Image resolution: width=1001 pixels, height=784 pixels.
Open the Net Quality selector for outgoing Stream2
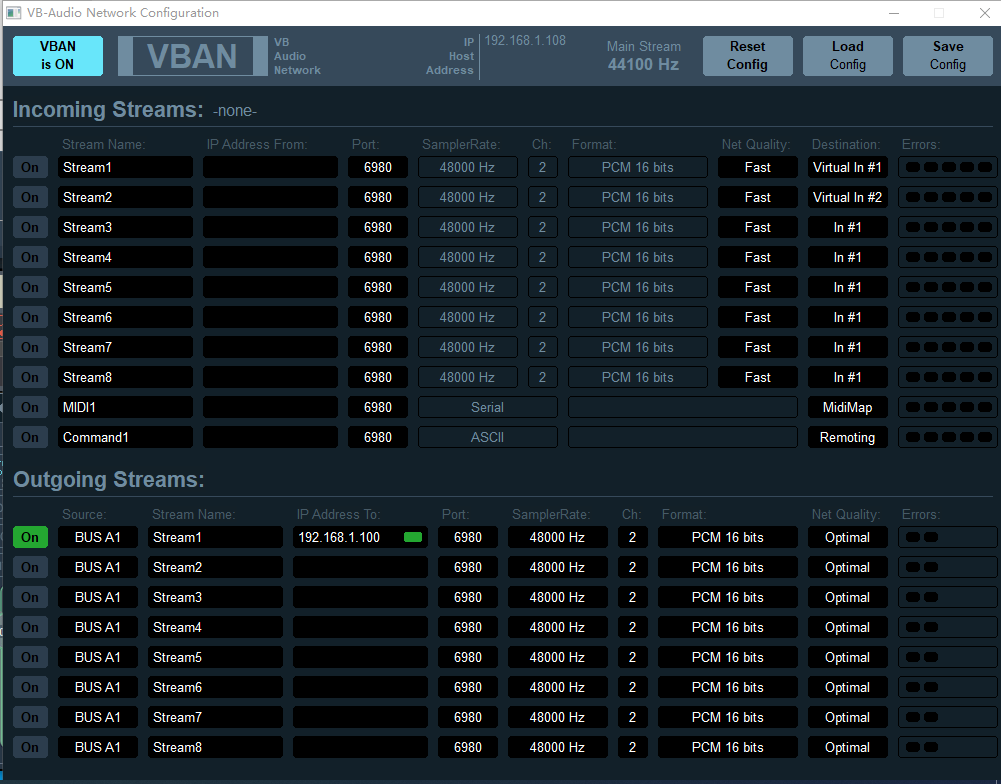[847, 568]
